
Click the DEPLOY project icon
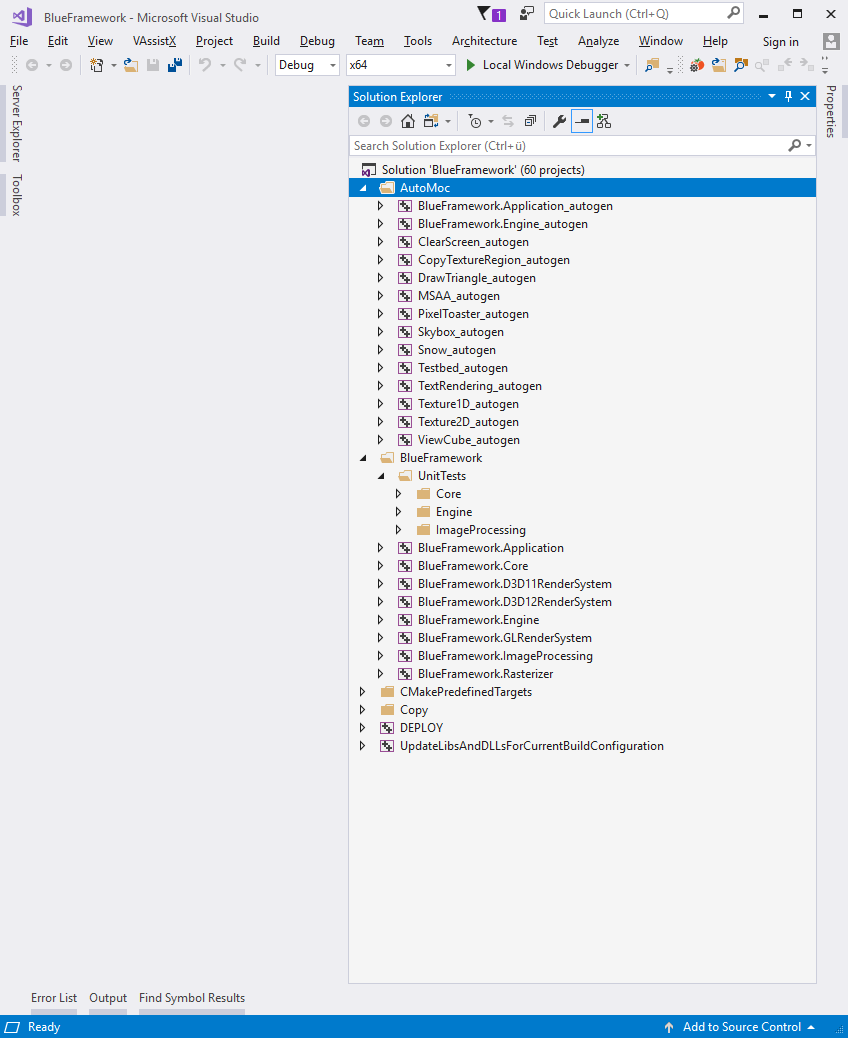(387, 728)
